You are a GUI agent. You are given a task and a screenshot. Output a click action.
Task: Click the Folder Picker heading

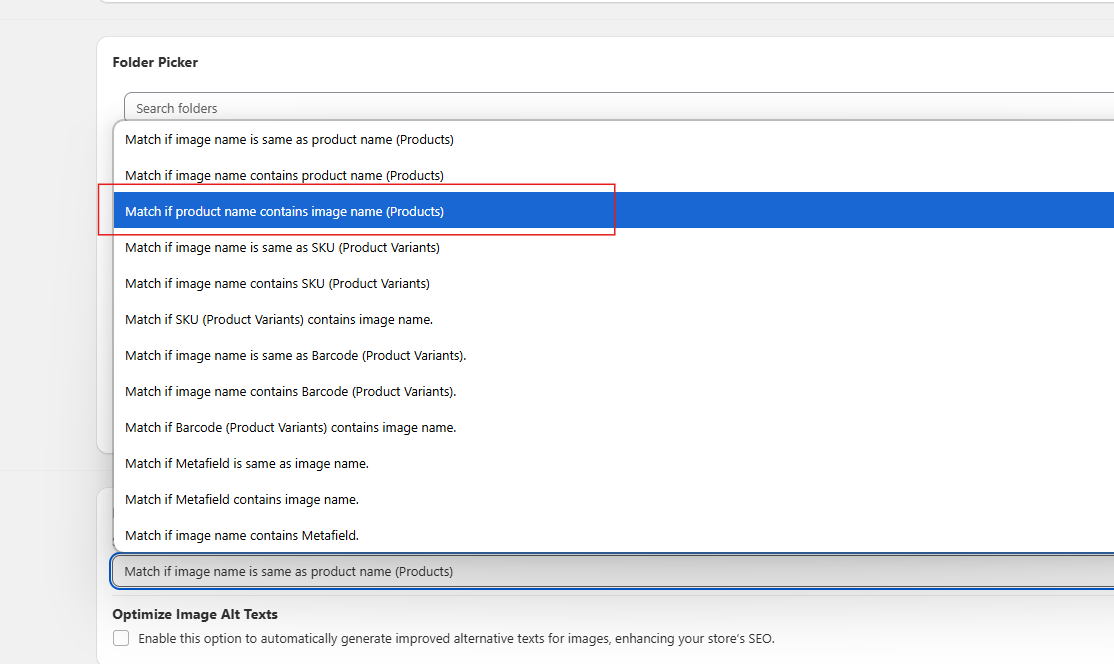(155, 62)
